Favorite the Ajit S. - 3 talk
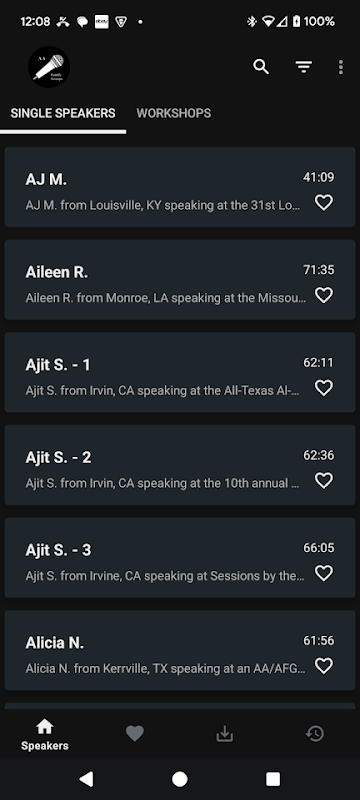 pos(324,573)
